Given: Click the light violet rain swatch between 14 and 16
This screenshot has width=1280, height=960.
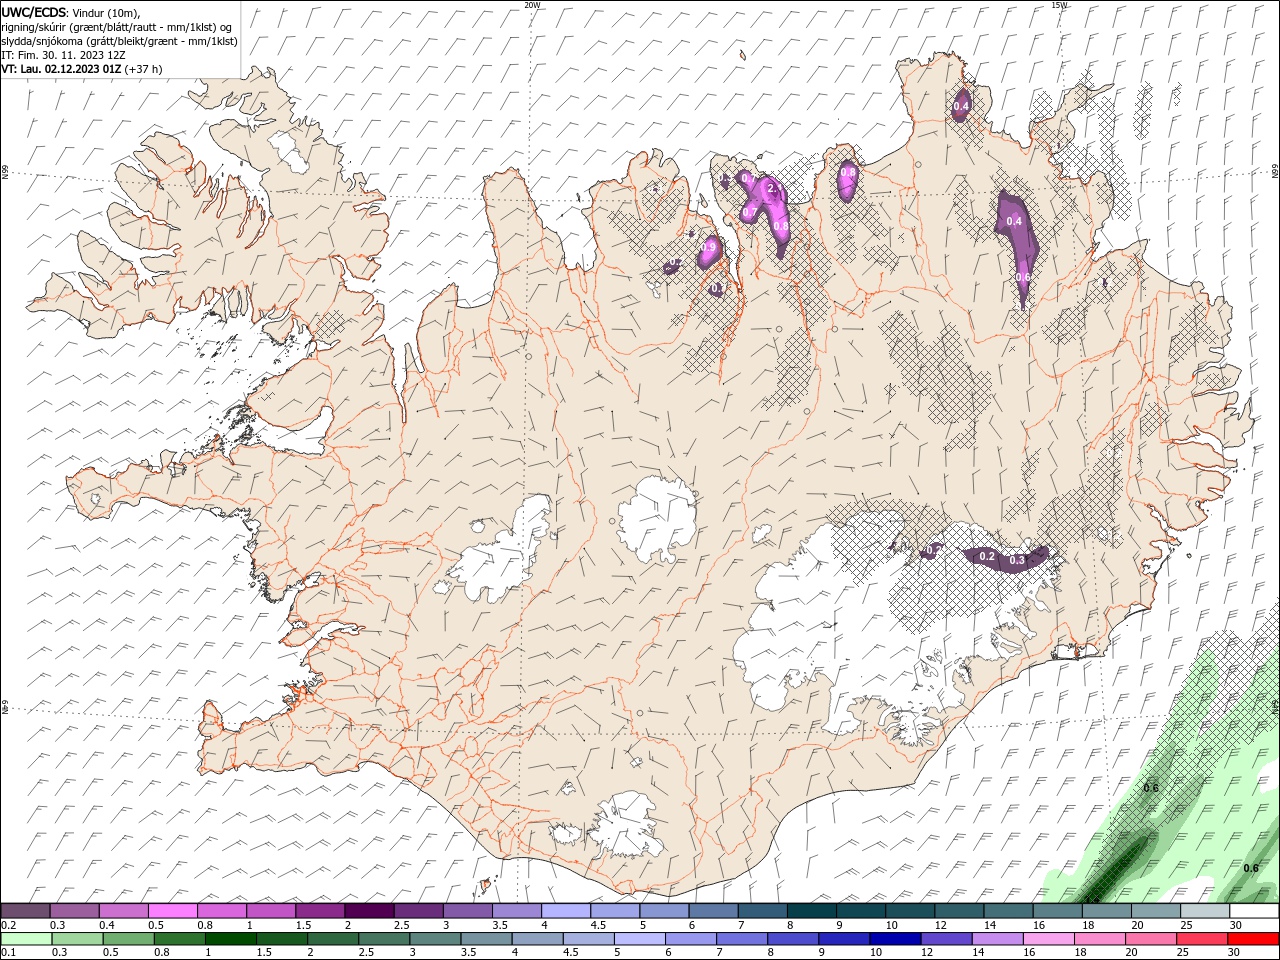Looking at the screenshot, I should (997, 939).
